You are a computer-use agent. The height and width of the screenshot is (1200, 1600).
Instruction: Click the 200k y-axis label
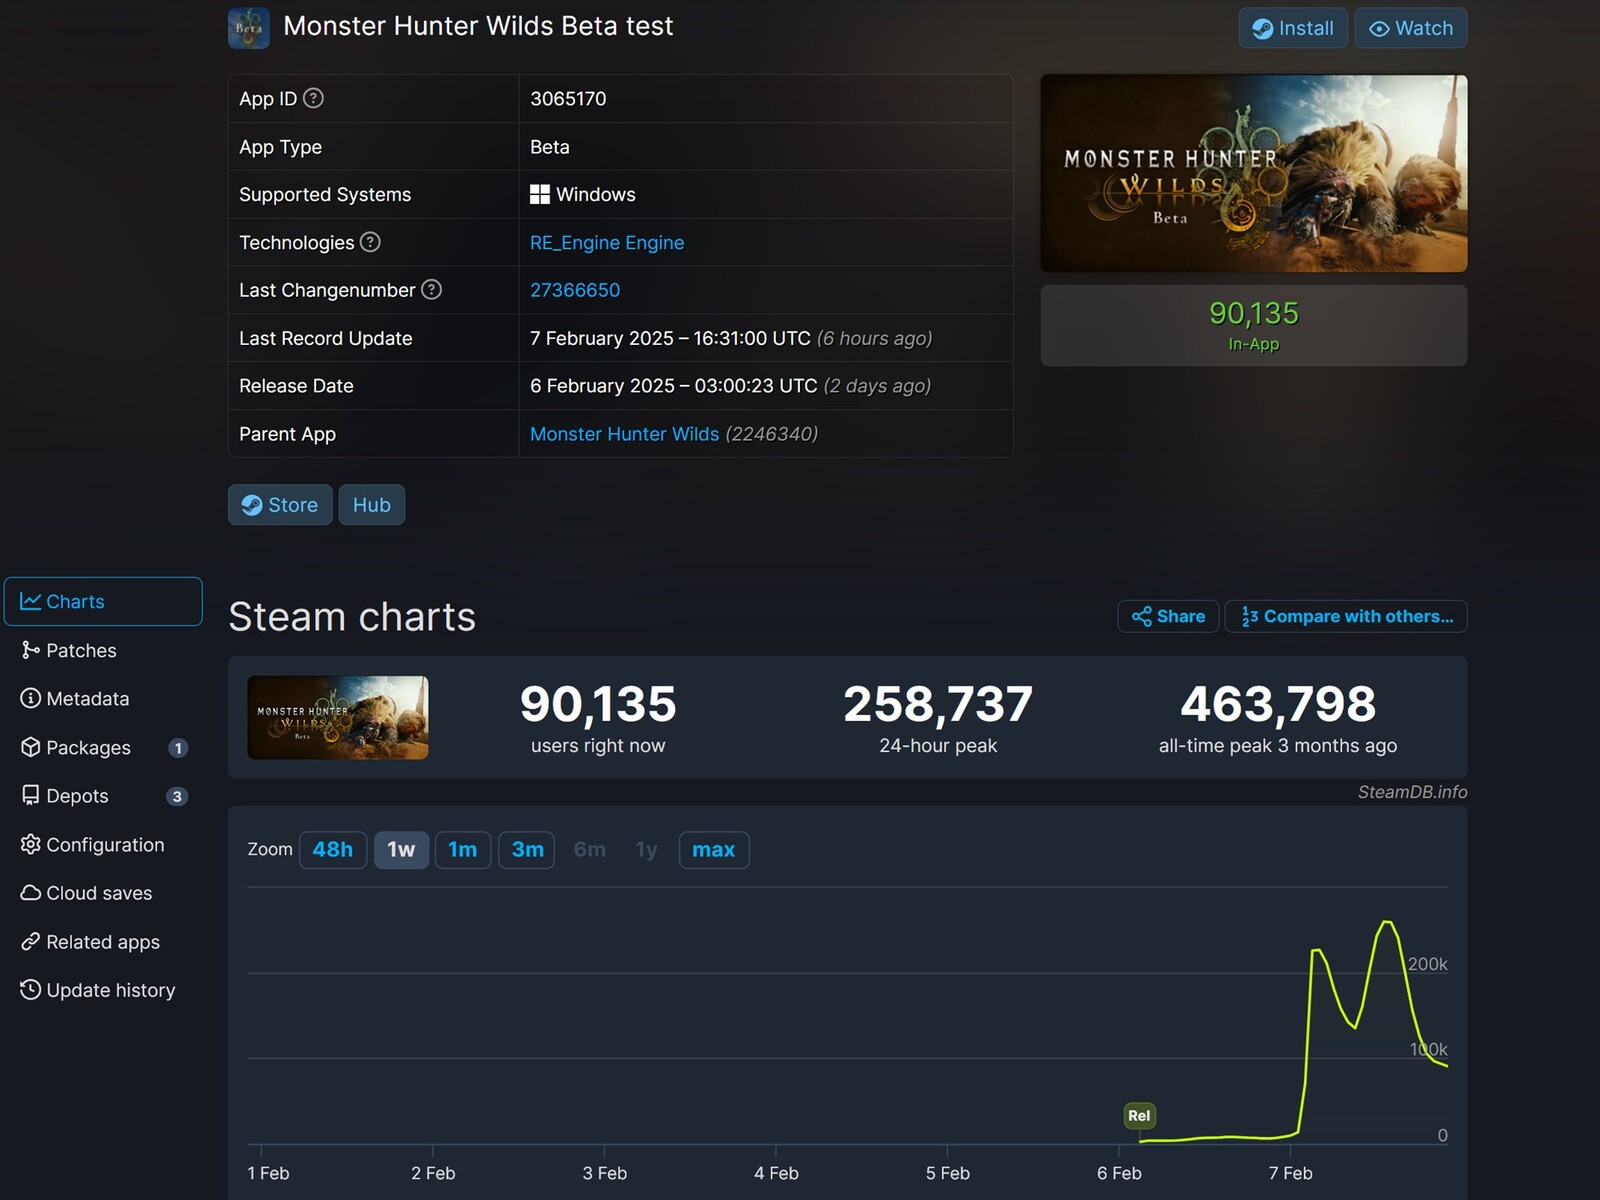coord(1428,964)
